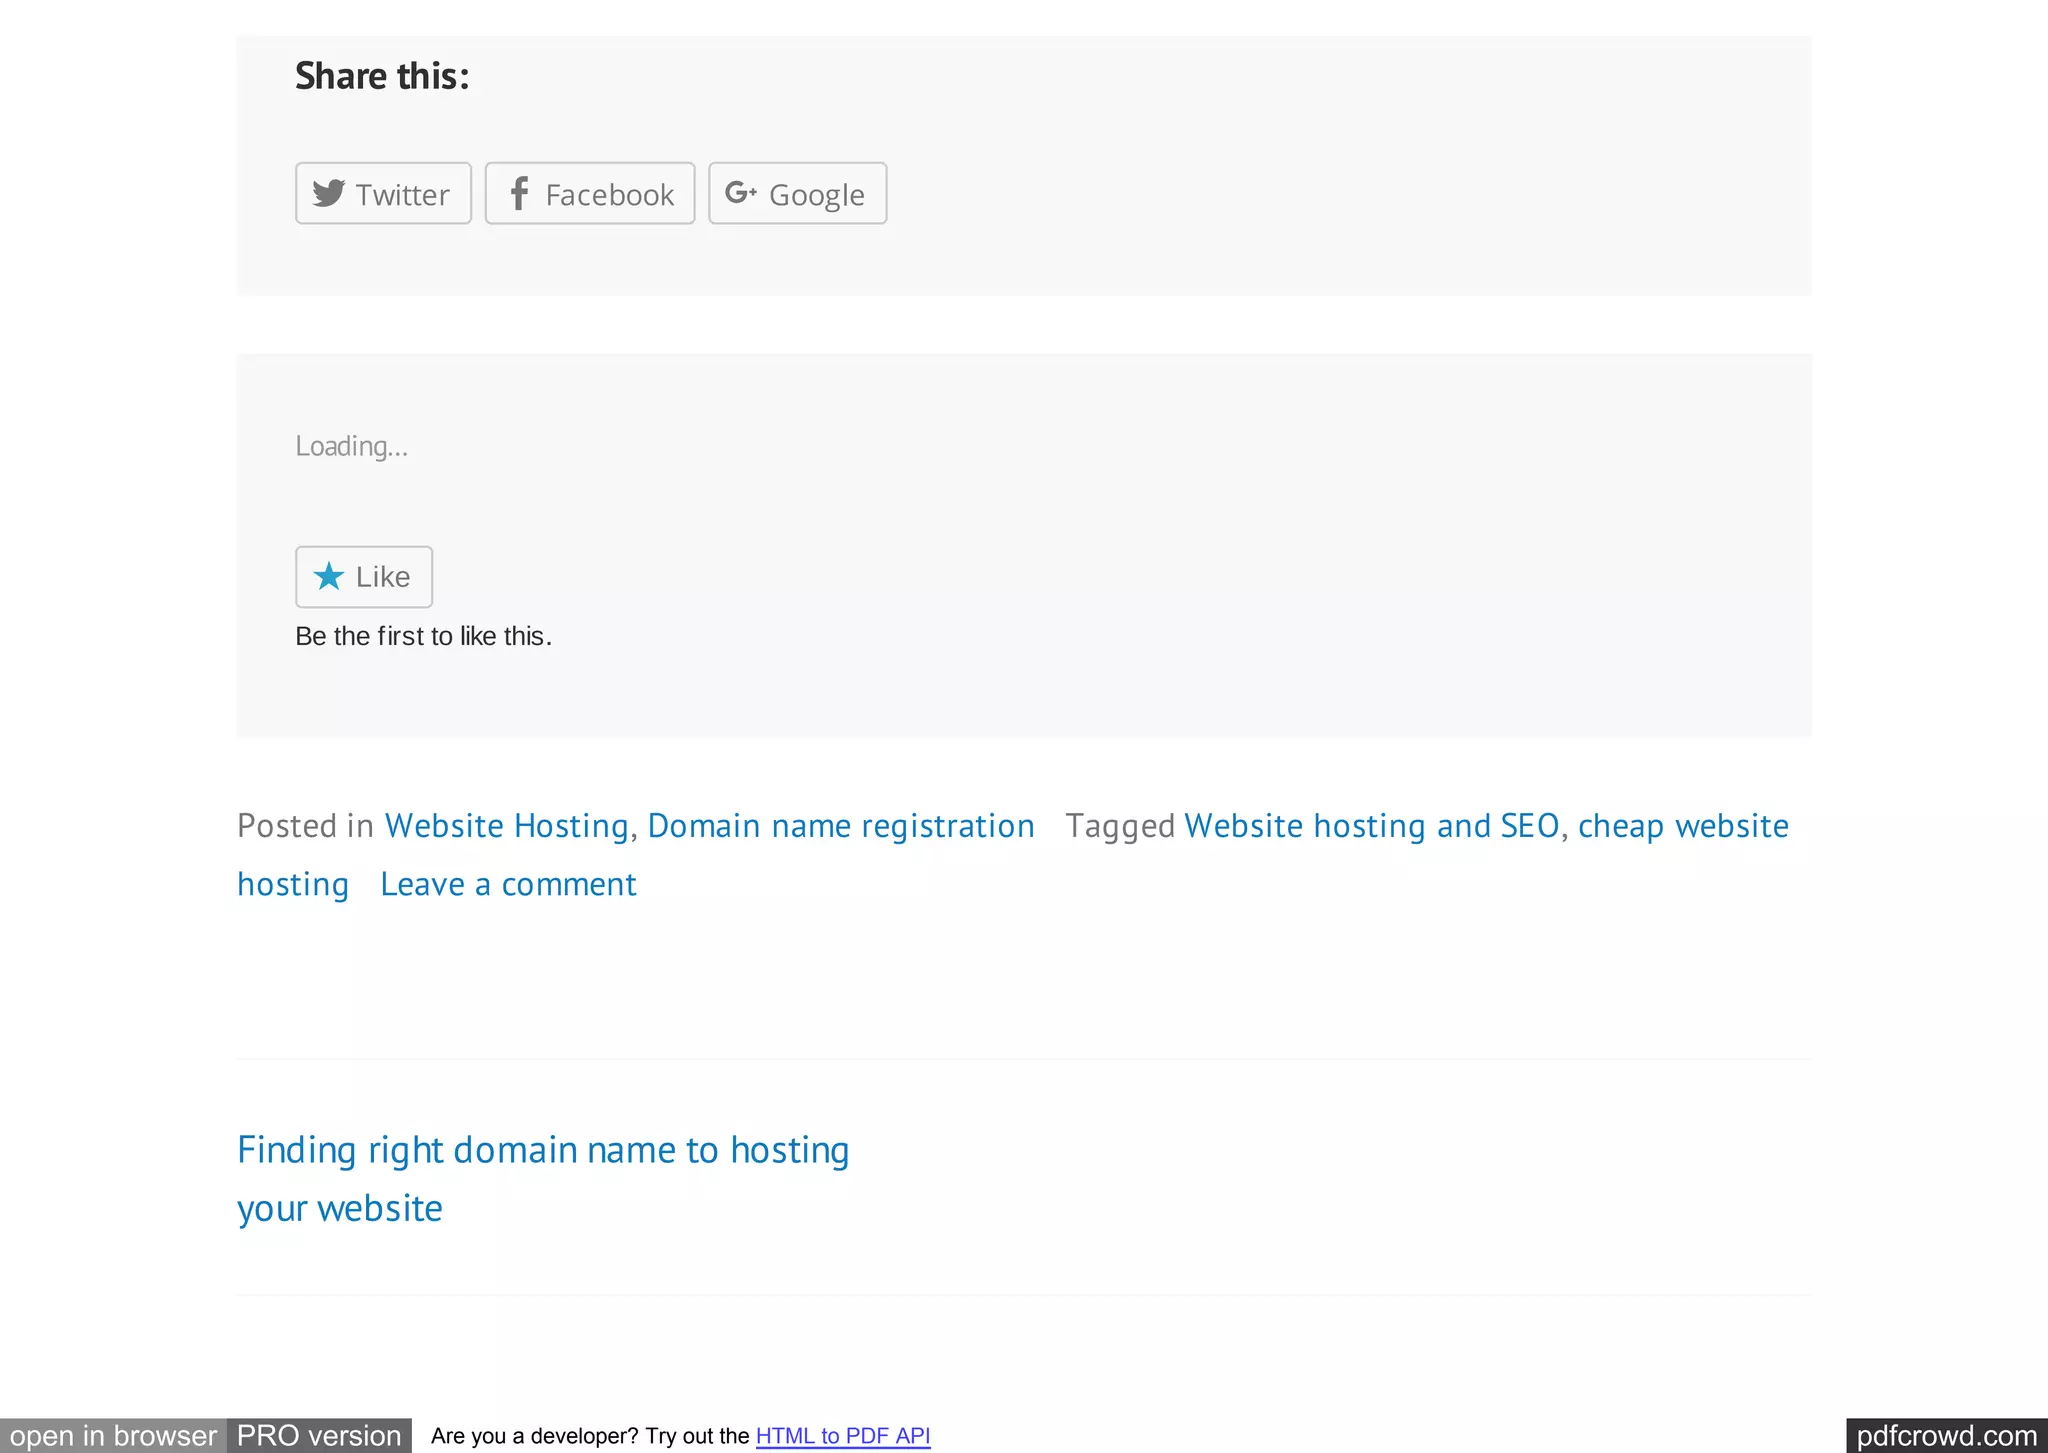
Task: Click the PRO version button
Action: [x=319, y=1435]
